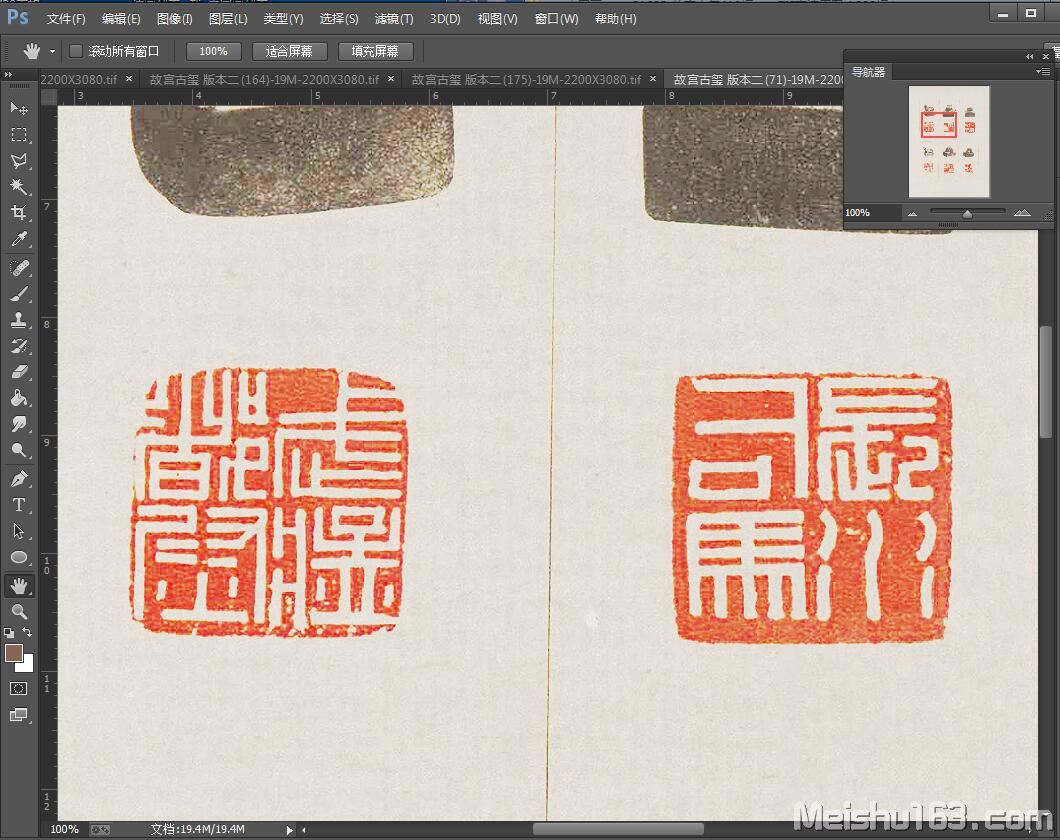Select the Rectangular Marquee tool
Image resolution: width=1060 pixels, height=840 pixels.
pos(19,134)
